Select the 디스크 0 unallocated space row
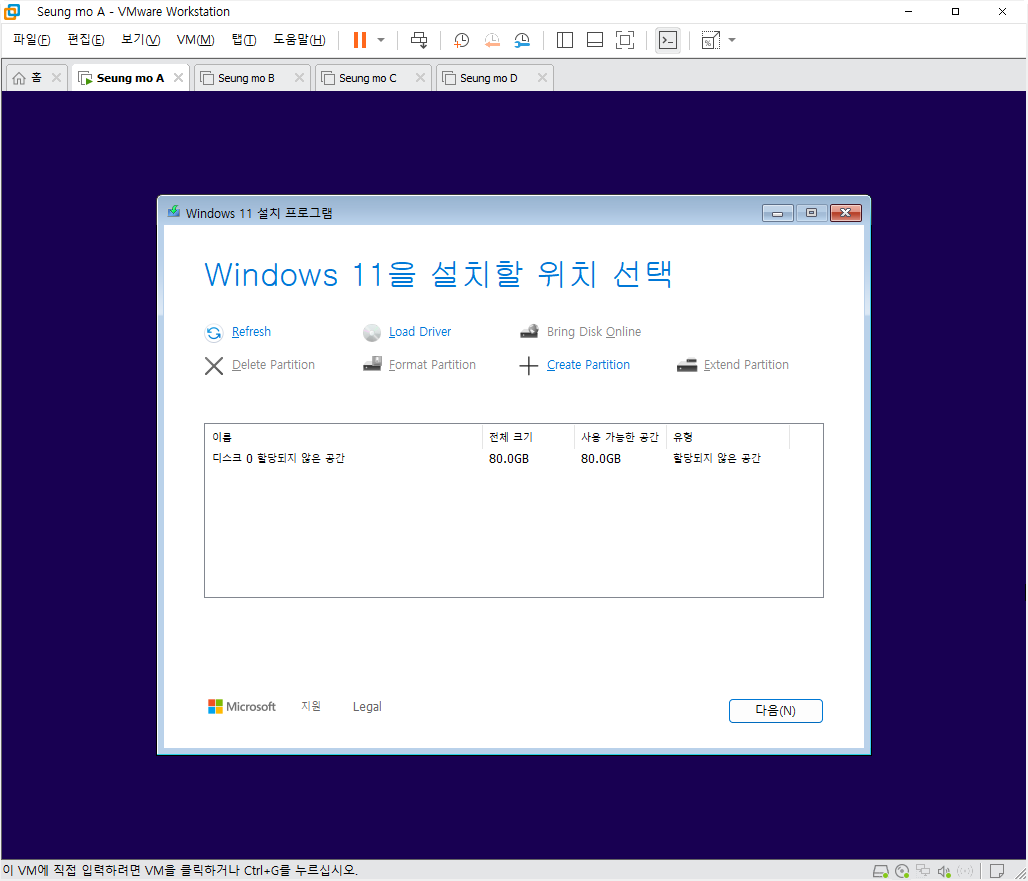 (x=513, y=458)
